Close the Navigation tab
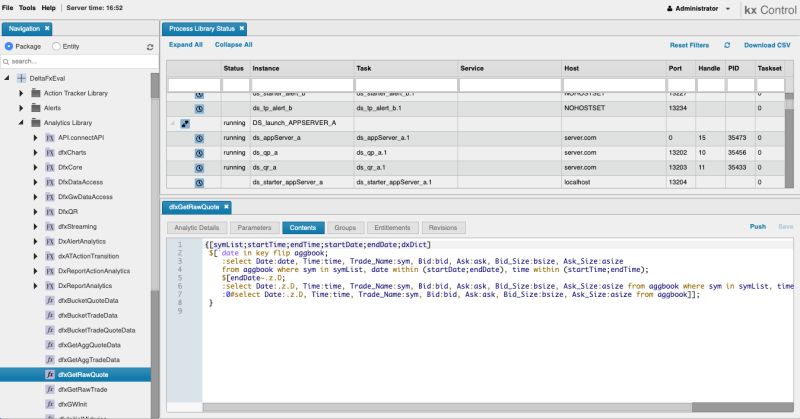800x419 pixels. (47, 29)
